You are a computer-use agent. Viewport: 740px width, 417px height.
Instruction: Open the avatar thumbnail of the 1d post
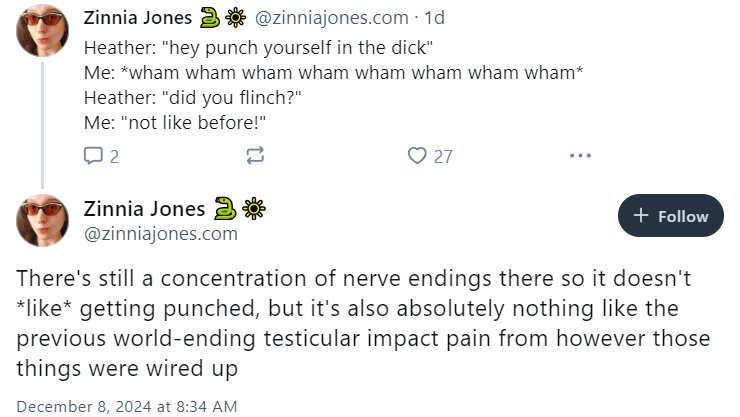tap(42, 31)
